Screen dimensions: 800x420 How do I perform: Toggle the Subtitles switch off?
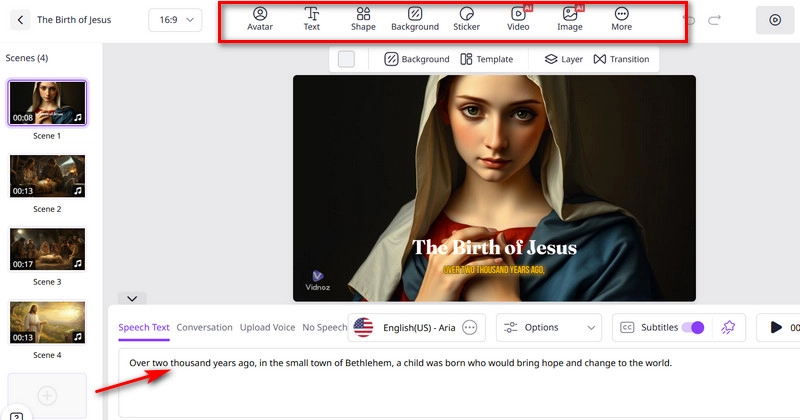pos(692,327)
